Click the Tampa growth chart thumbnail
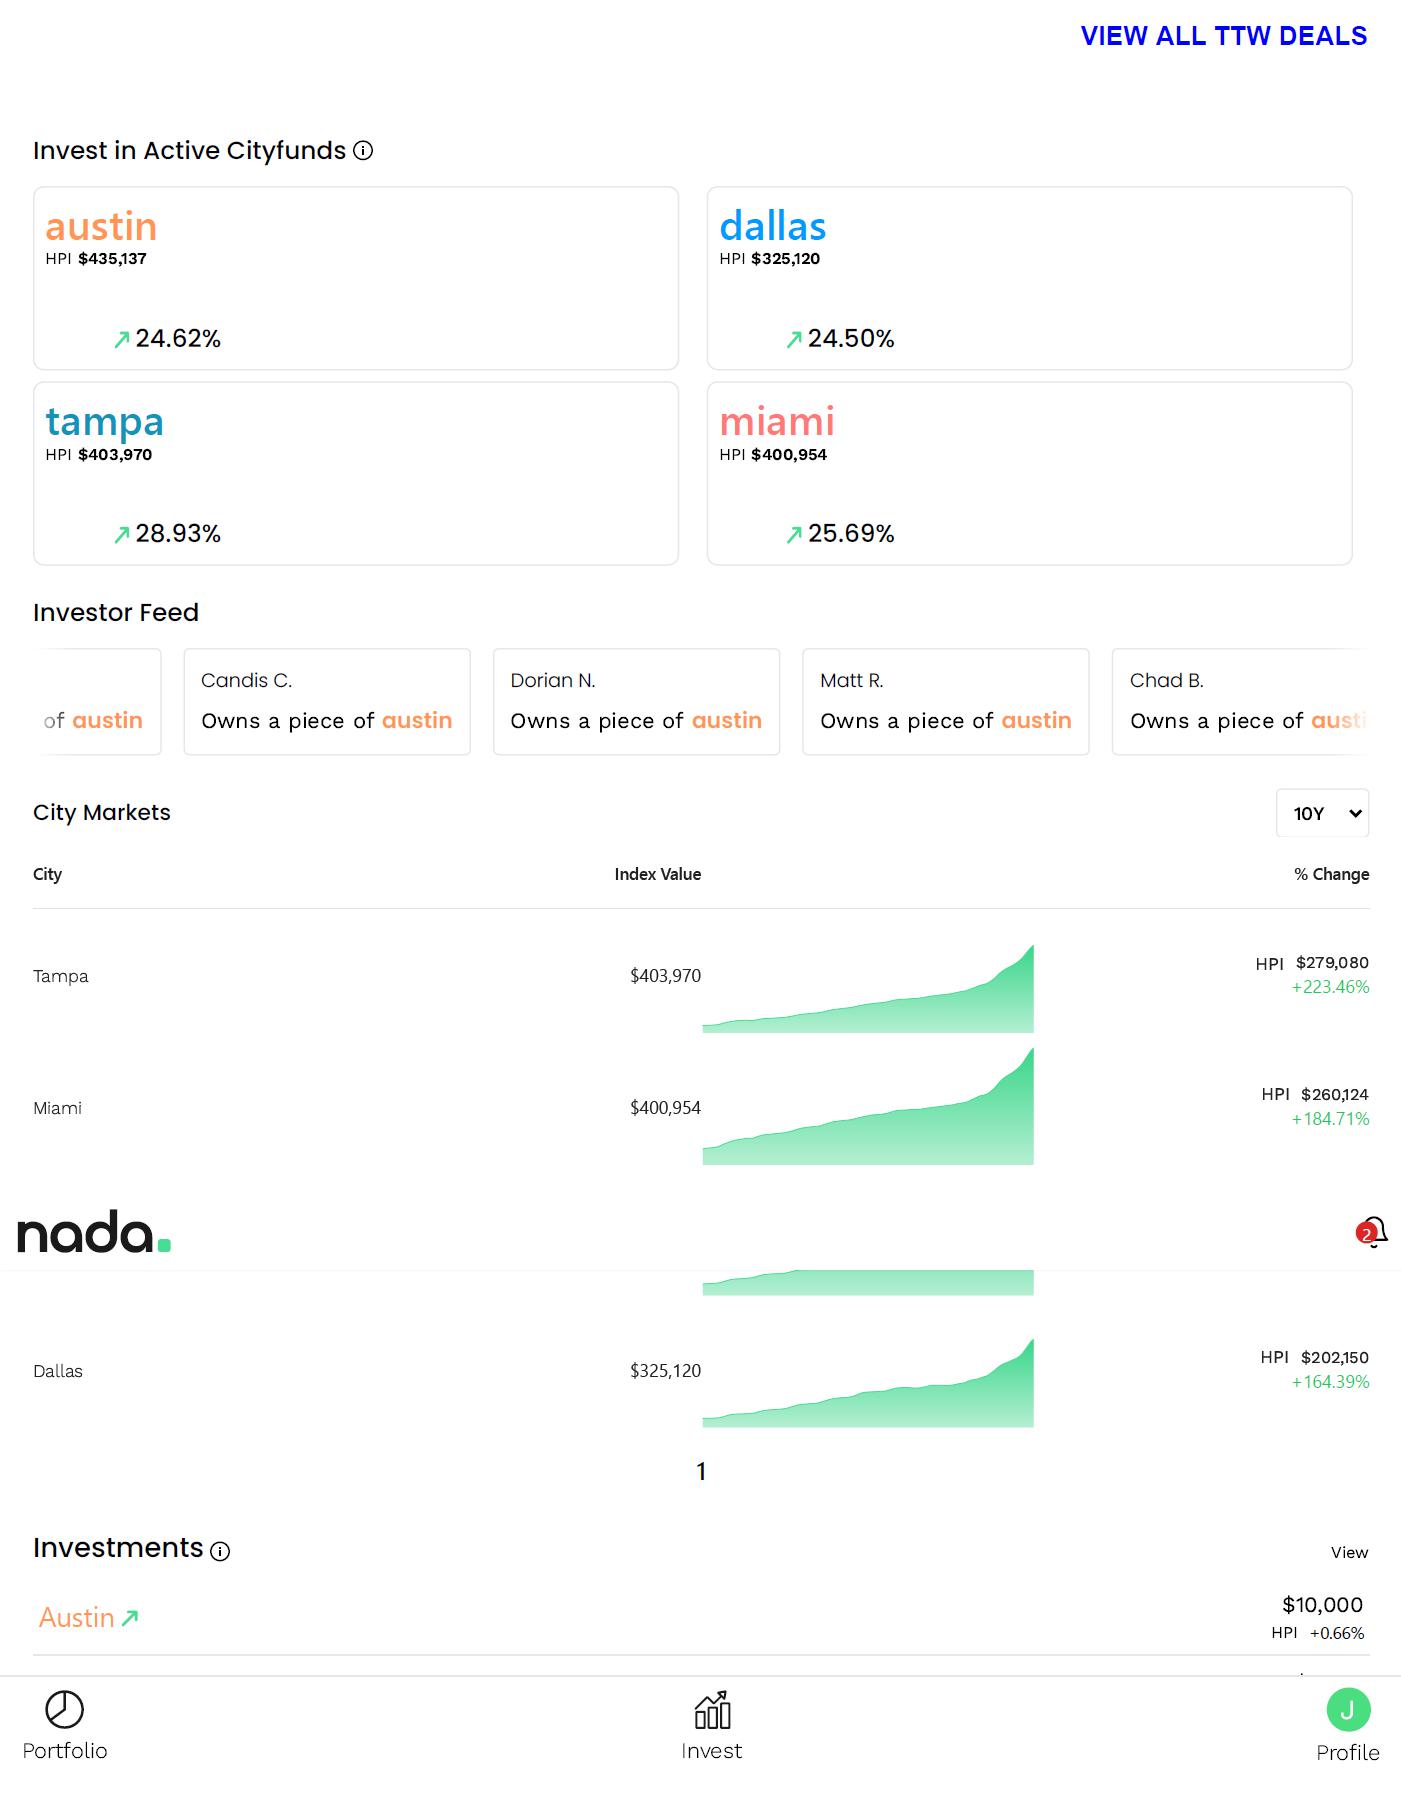The width and height of the screenshot is (1401, 1812). 868,988
